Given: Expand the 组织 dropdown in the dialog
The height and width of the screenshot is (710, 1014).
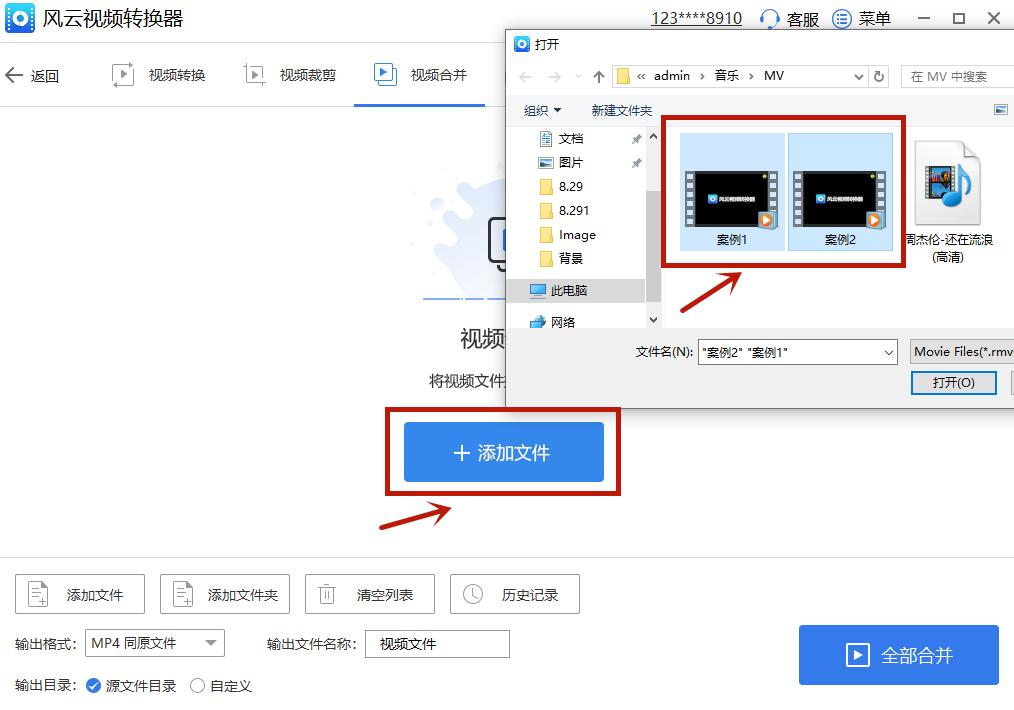Looking at the screenshot, I should click(x=541, y=110).
